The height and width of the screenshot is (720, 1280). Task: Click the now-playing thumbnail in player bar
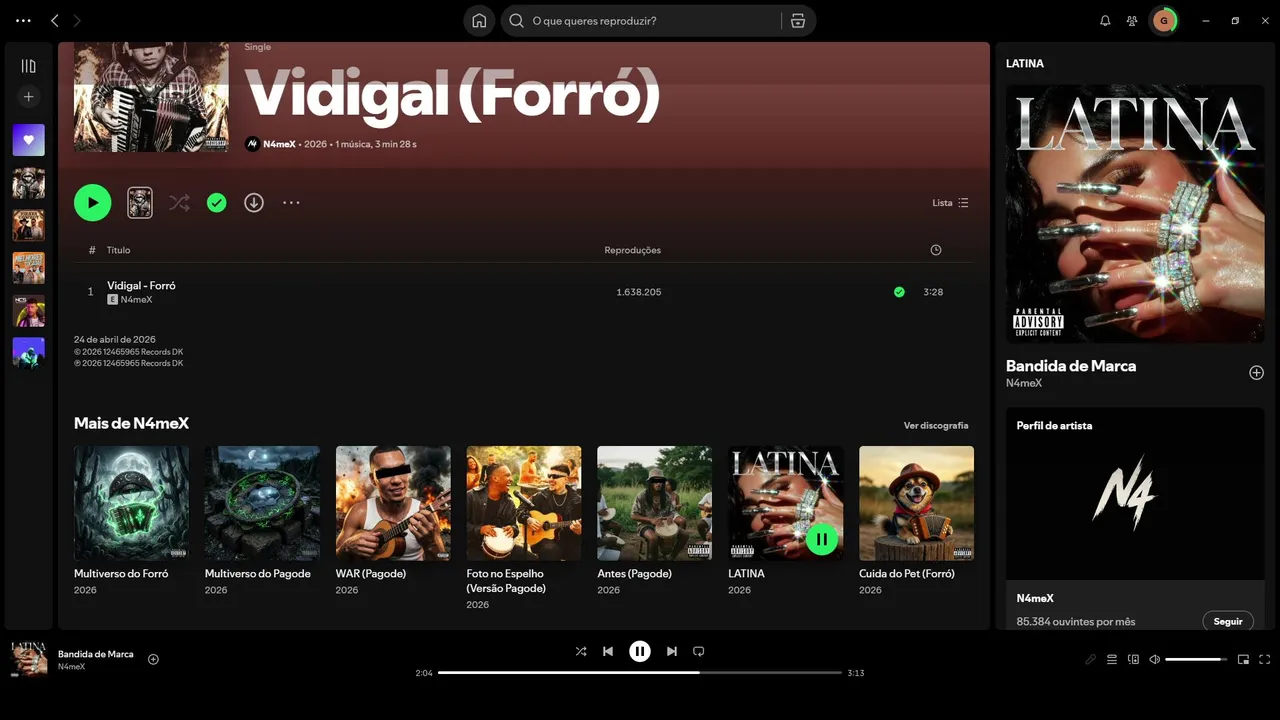tap(29, 659)
